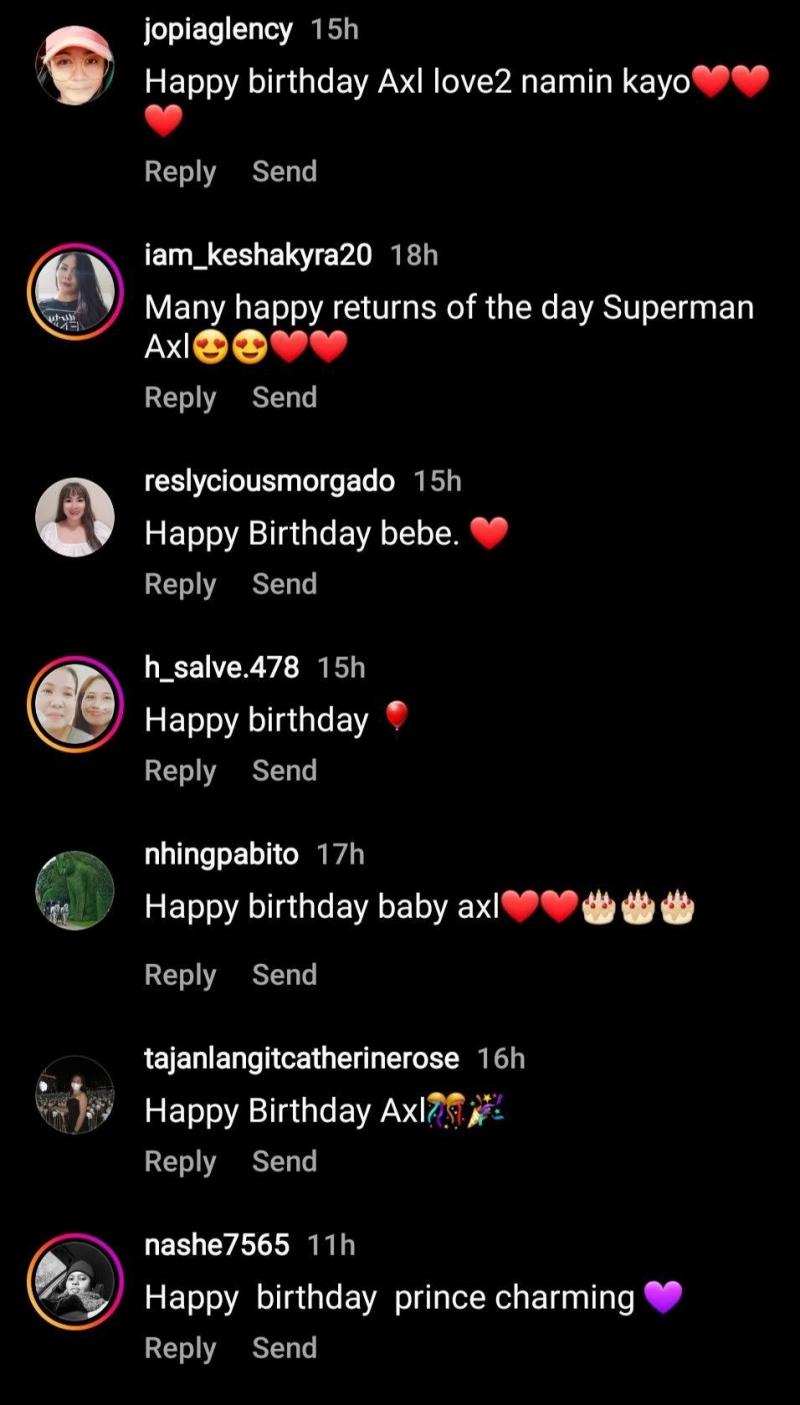Reply to the Superman Axl comment
The height and width of the screenshot is (1405, 800).
(x=180, y=398)
